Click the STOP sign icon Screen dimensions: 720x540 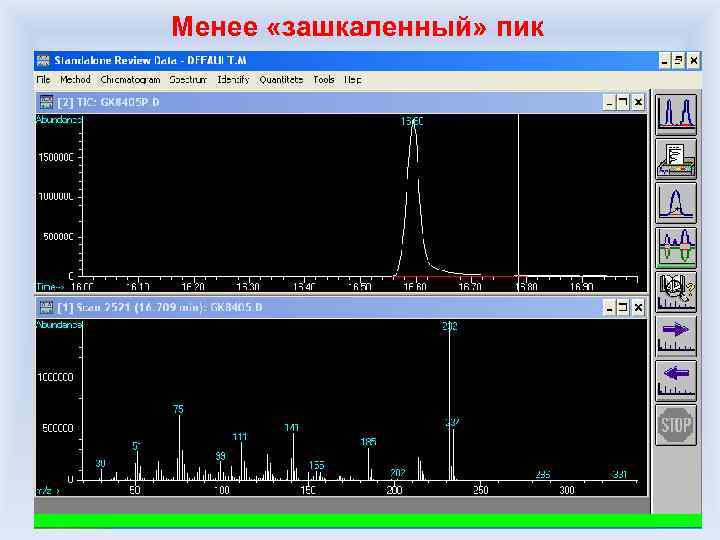[x=675, y=425]
